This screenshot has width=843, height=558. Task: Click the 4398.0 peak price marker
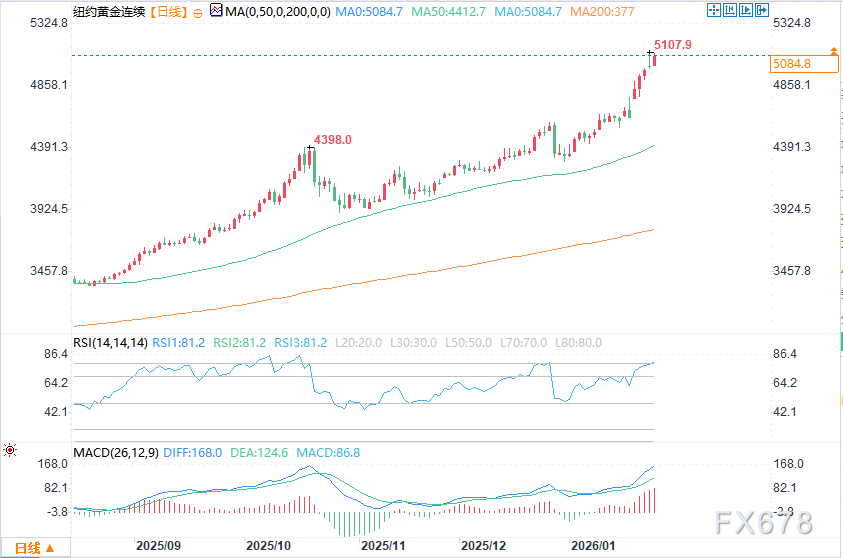[x=333, y=140]
